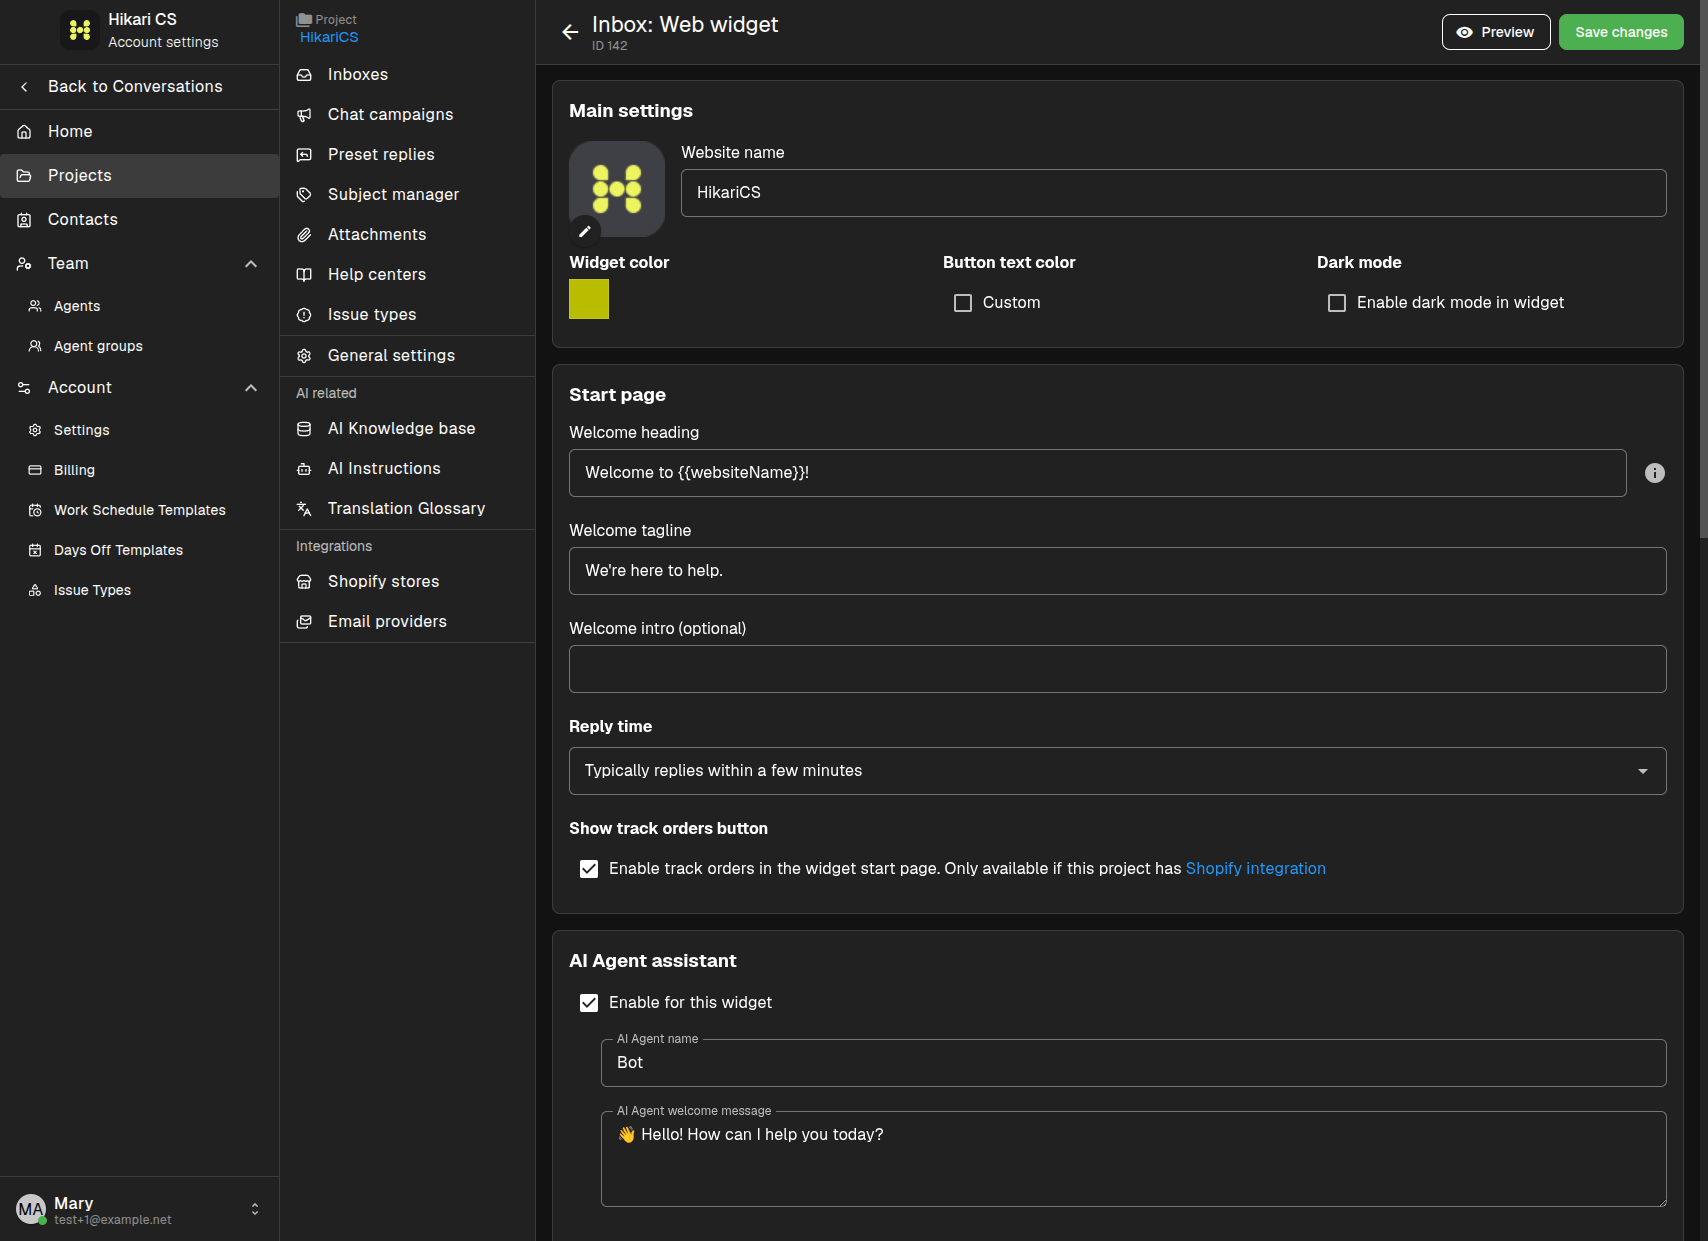Select Projects in left sidebar
Image resolution: width=1708 pixels, height=1241 pixels.
click(140, 176)
